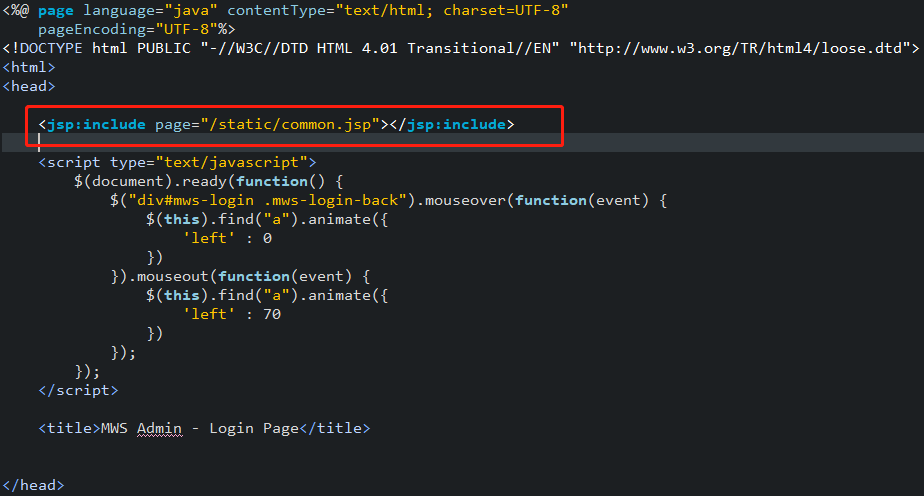924x496 pixels.
Task: Click the .mouseover(function(event) call
Action: point(542,200)
